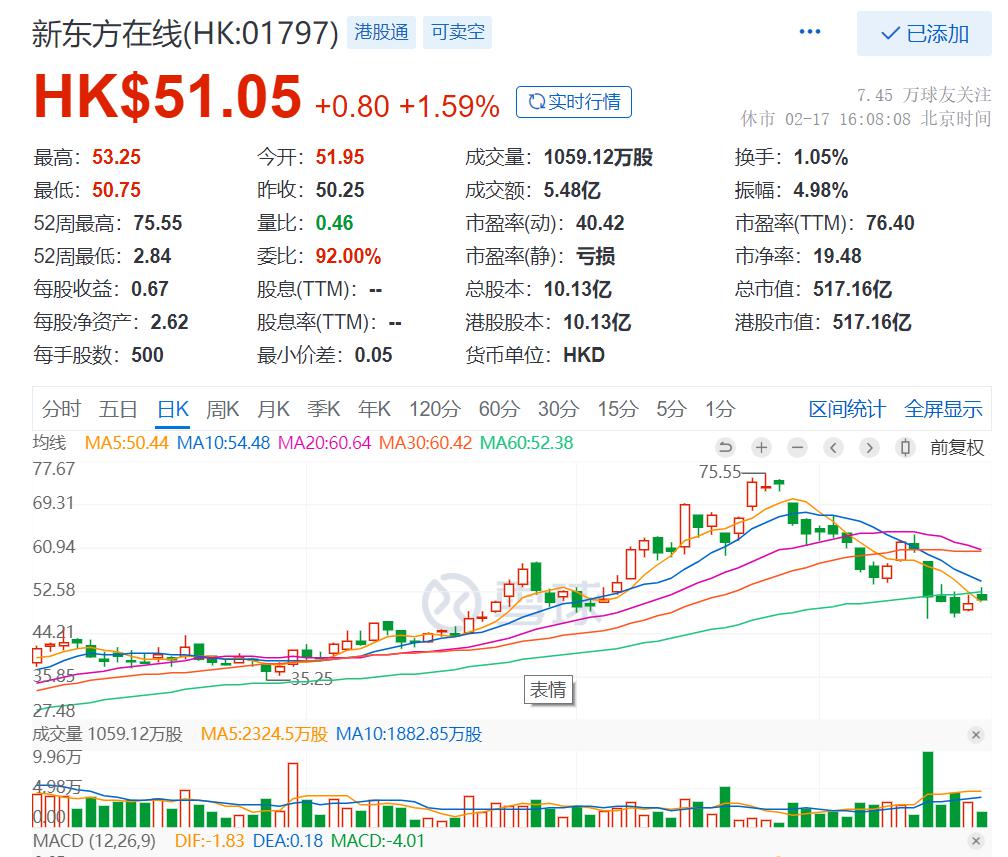The width and height of the screenshot is (1008, 857).
Task: Open the 前复权 adjustment dropdown
Action: point(957,447)
